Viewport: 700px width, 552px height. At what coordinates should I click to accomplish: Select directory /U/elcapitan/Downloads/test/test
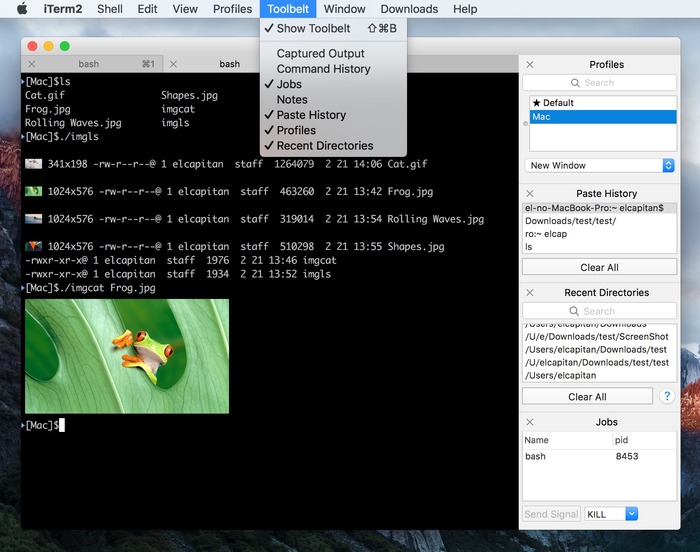tap(600, 362)
